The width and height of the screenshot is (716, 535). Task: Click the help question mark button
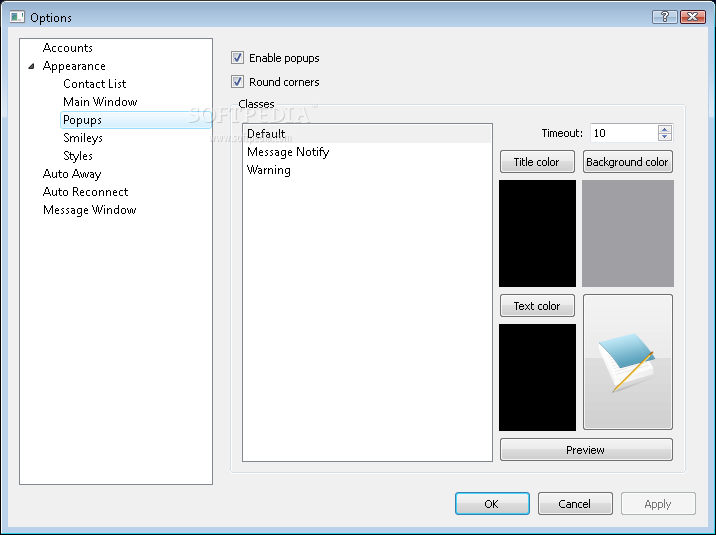click(x=665, y=17)
